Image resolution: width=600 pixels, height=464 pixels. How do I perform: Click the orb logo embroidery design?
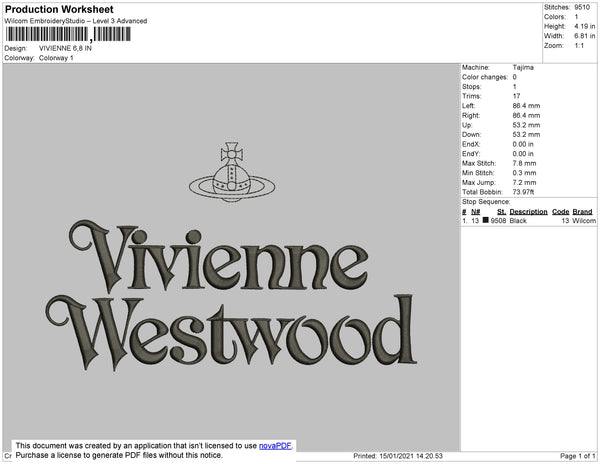tap(232, 172)
